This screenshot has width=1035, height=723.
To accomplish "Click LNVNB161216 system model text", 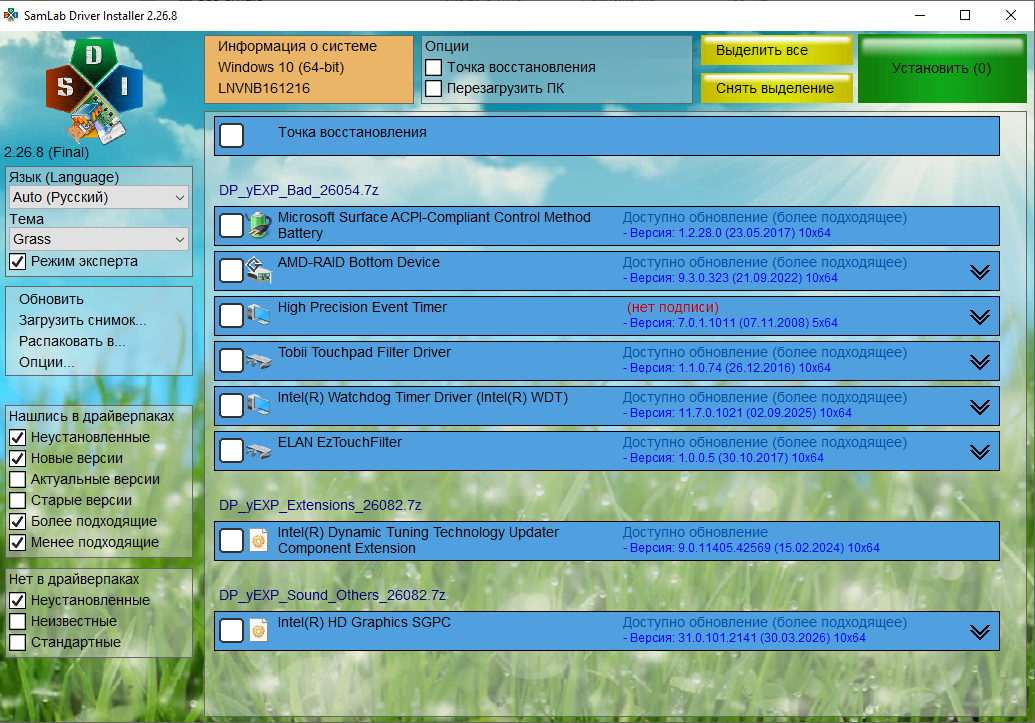I will (263, 88).
